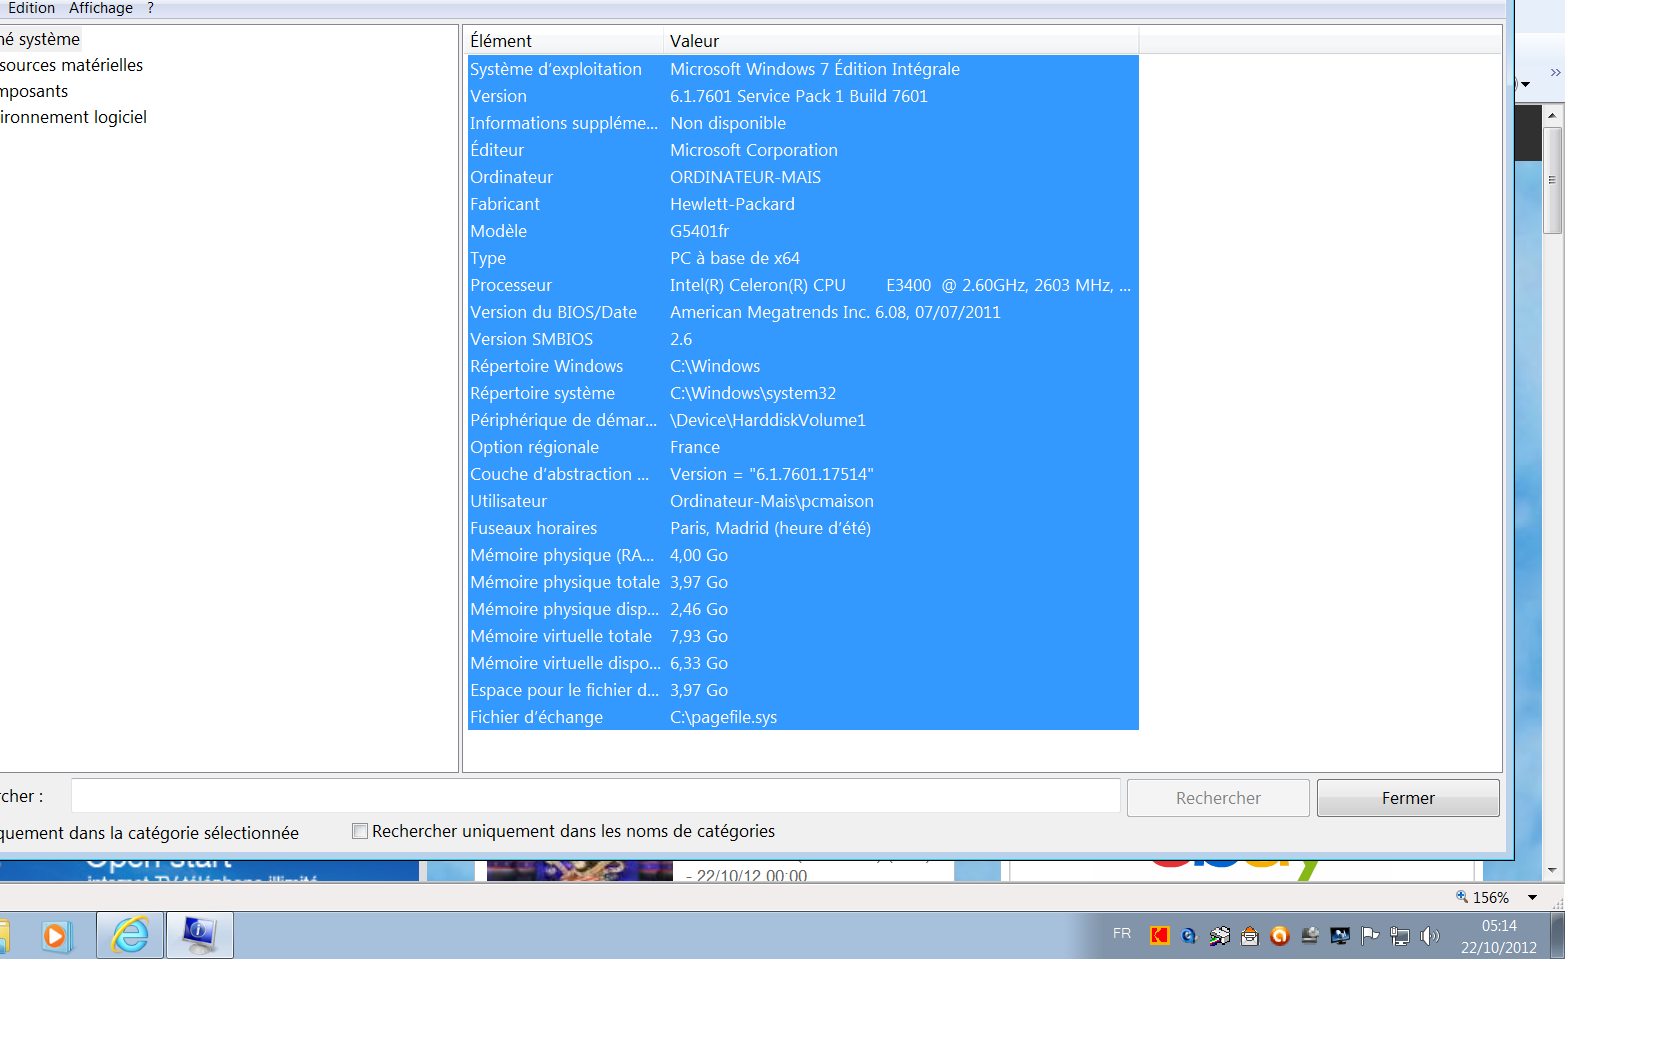
Task: Select the Version SMBIOS row label
Action: (x=532, y=339)
